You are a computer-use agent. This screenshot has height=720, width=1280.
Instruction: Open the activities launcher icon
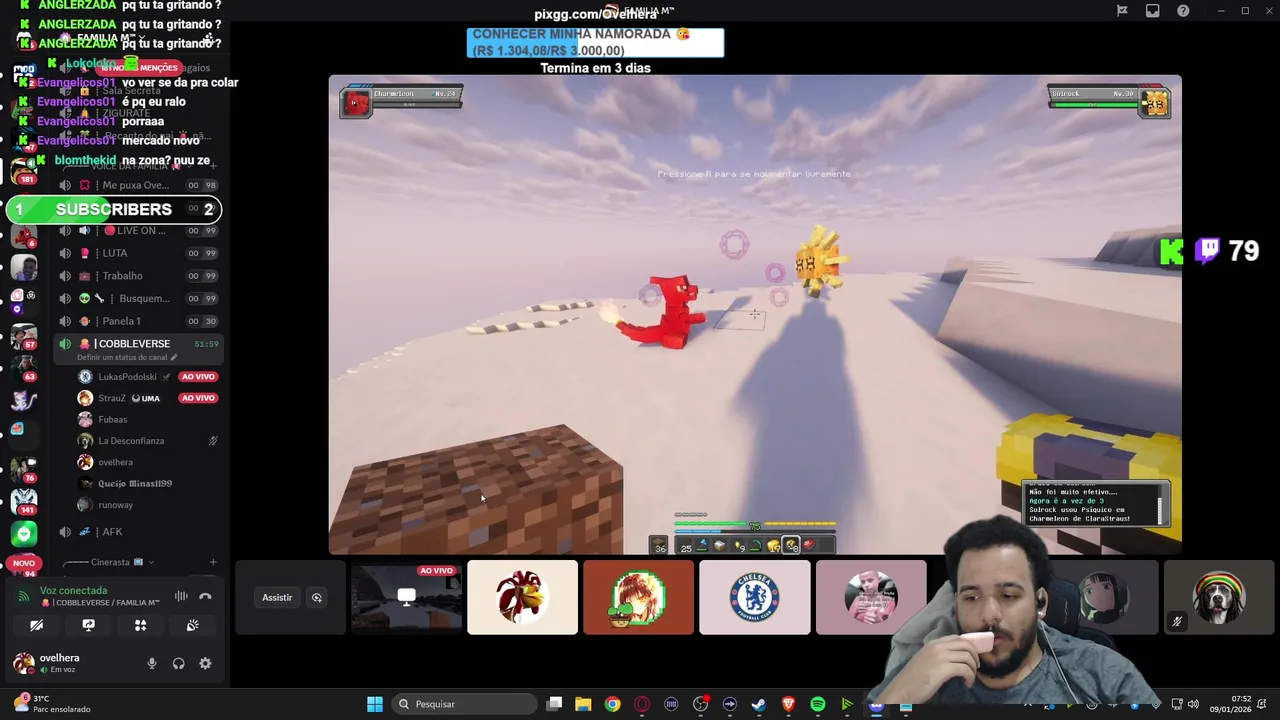pos(140,625)
